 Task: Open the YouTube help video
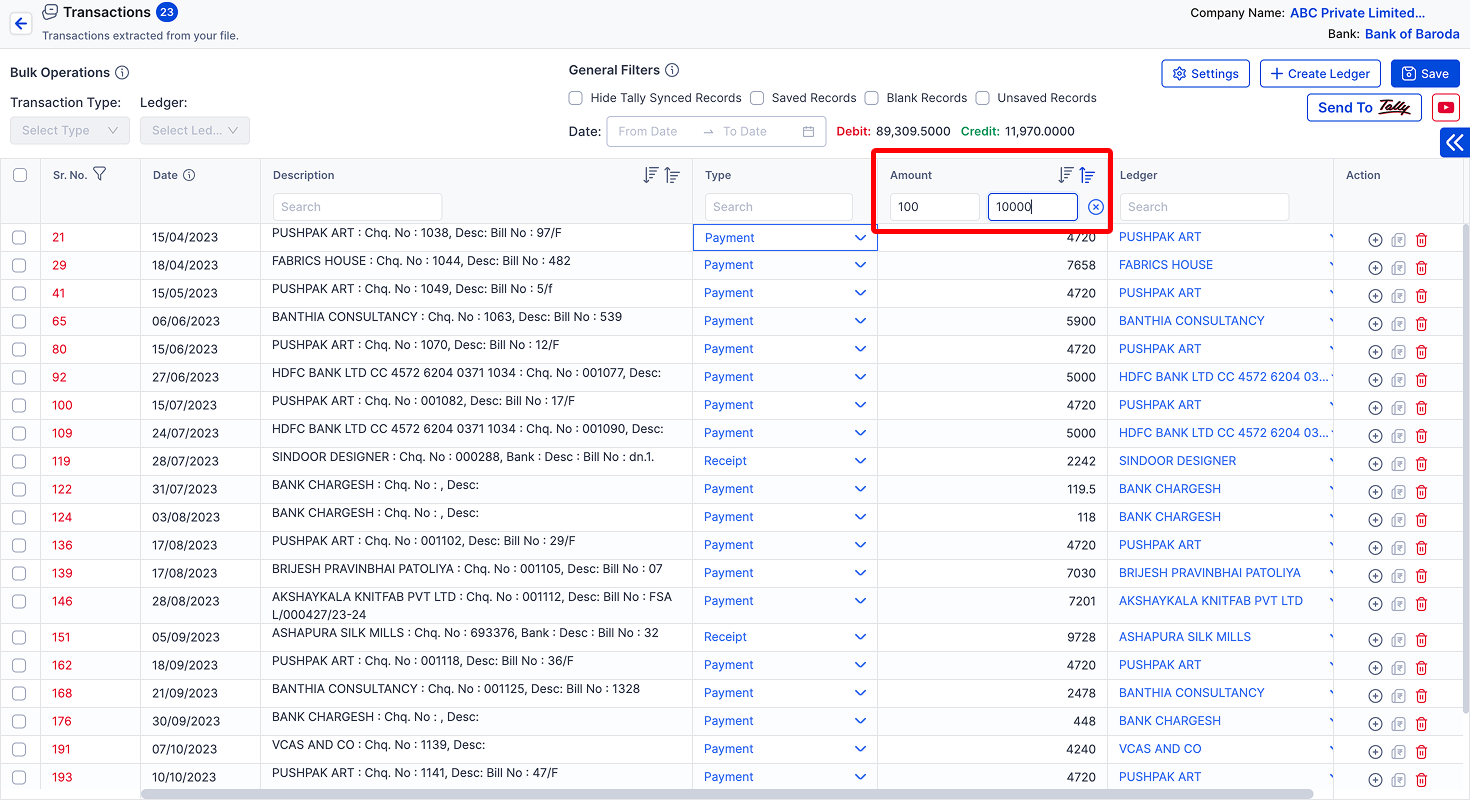pos(1445,108)
